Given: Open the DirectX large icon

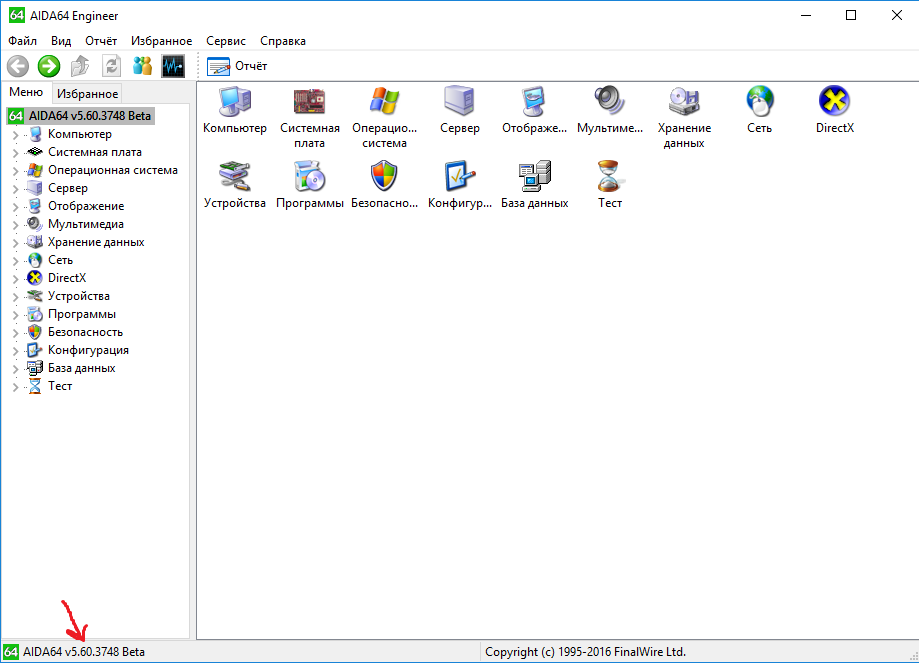Looking at the screenshot, I should point(835,110).
